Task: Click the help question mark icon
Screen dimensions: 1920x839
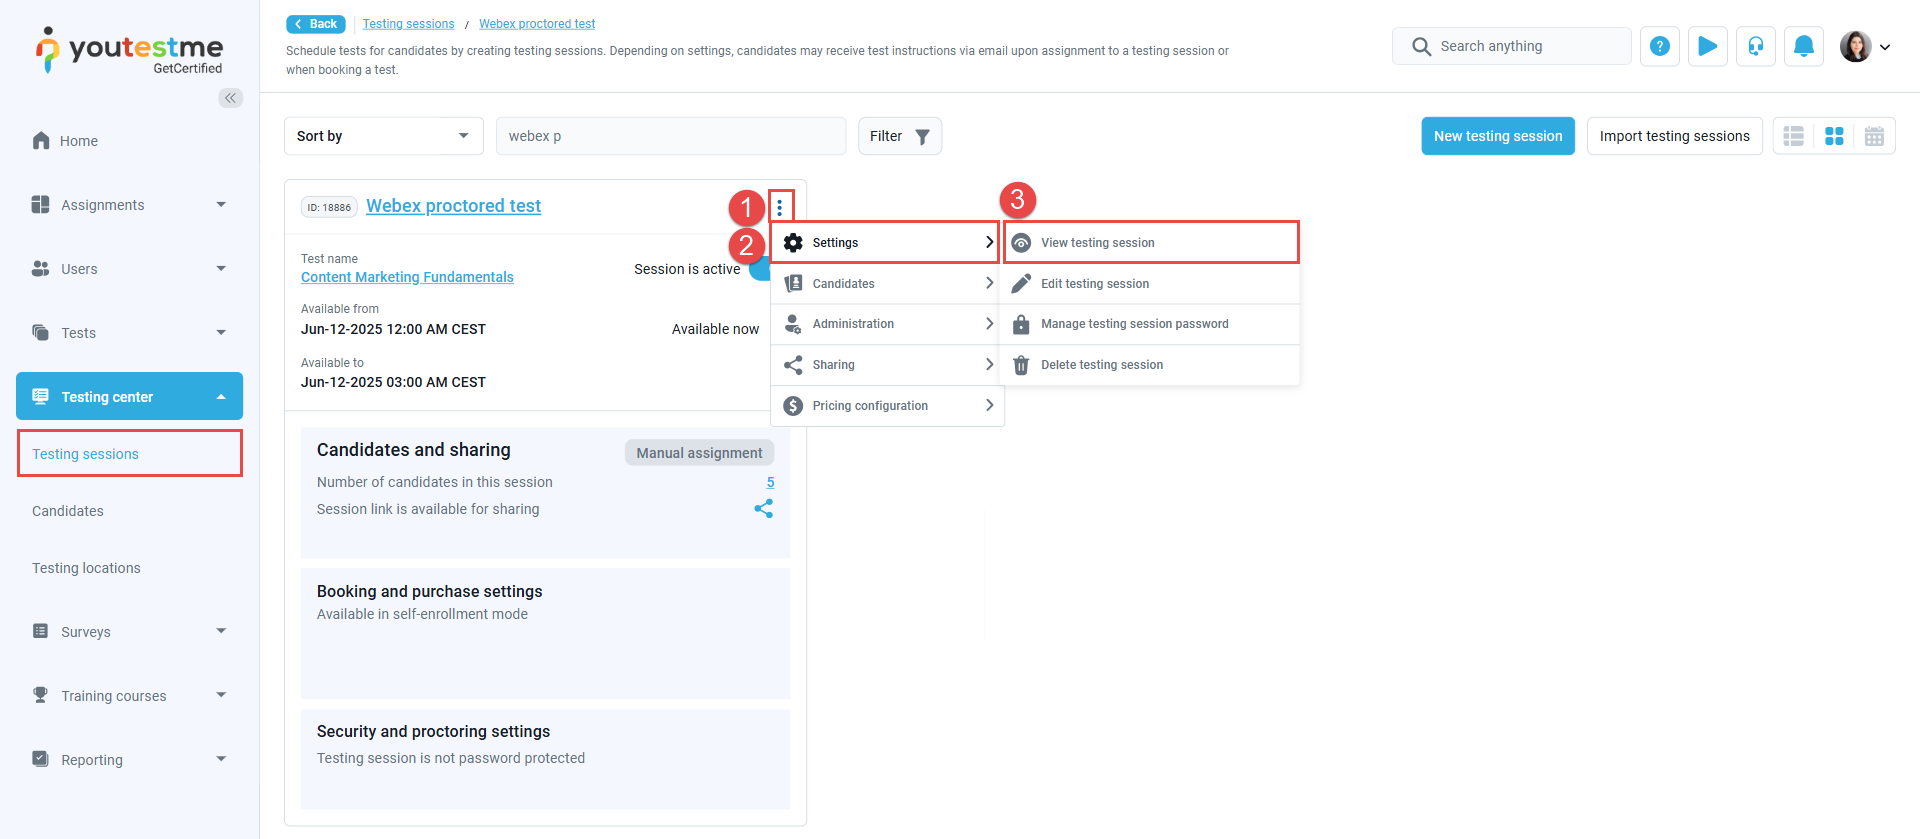Action: pyautogui.click(x=1660, y=46)
